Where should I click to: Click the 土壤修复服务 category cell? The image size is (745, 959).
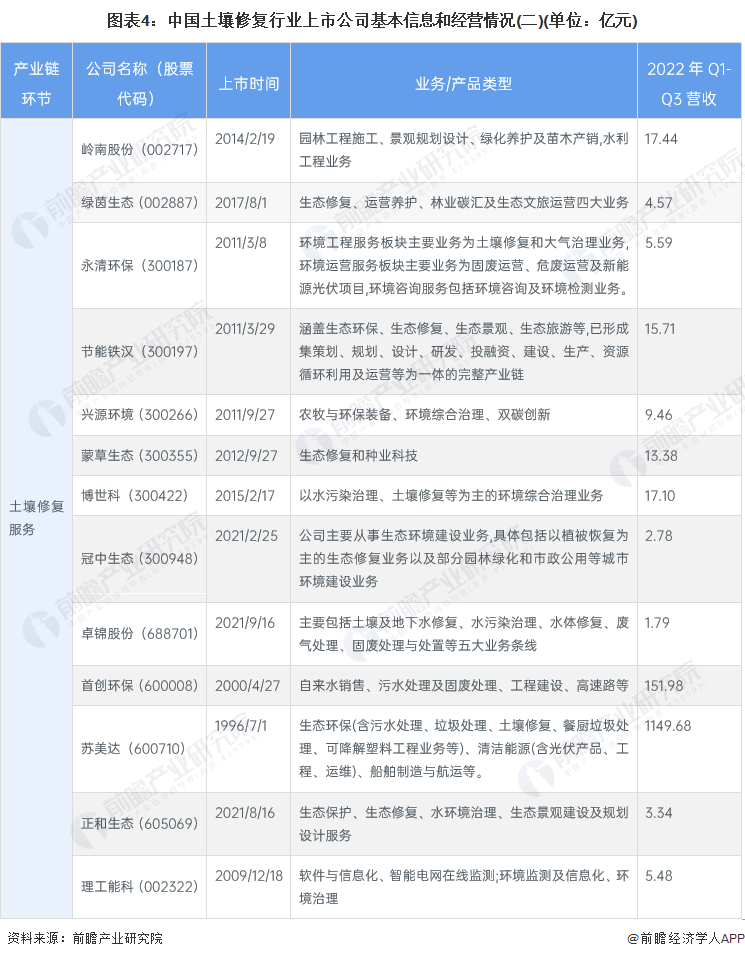coord(36,517)
